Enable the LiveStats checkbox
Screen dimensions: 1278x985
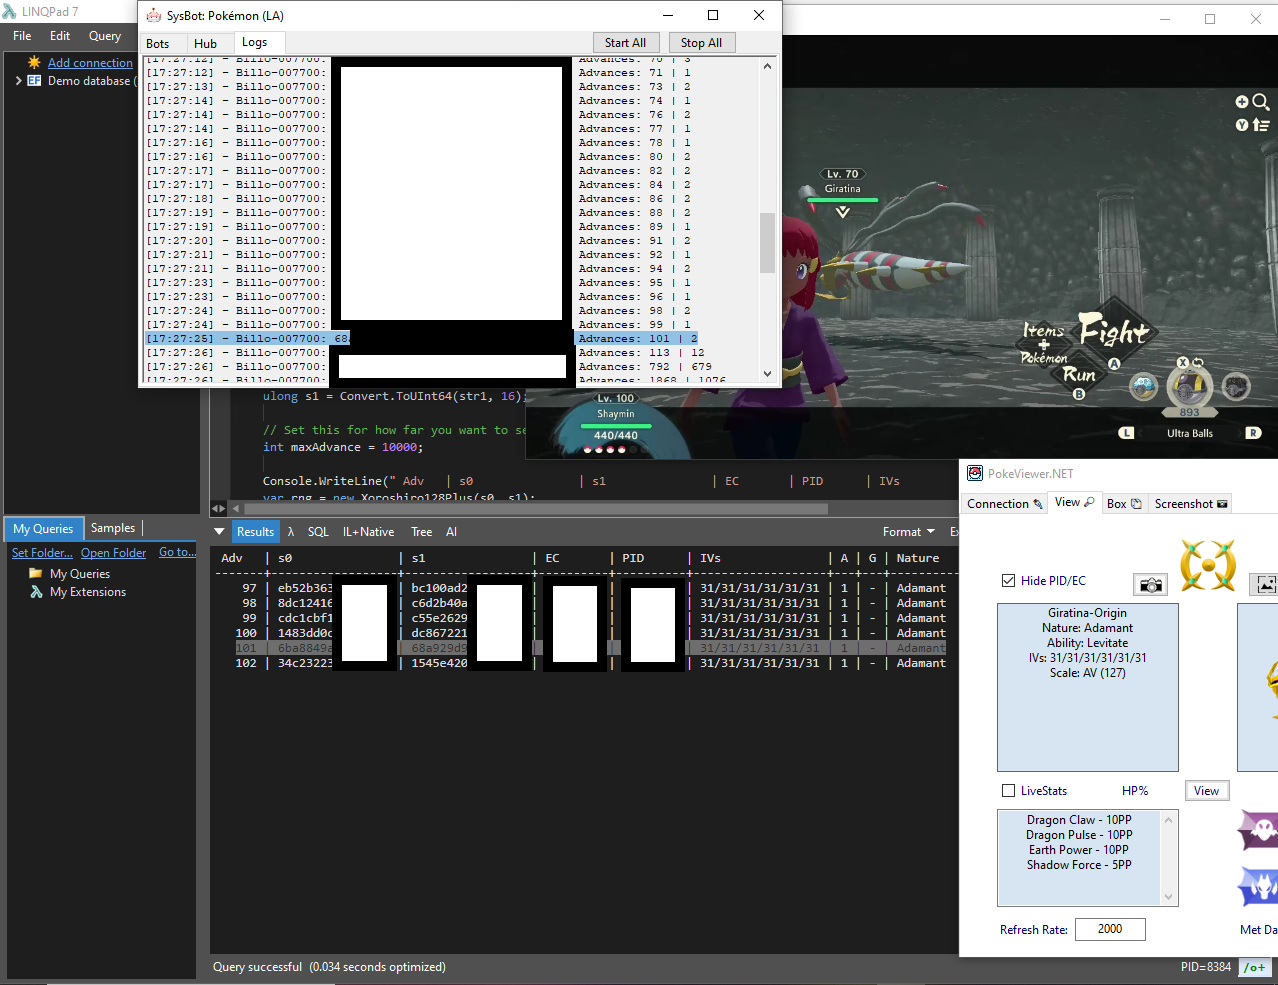pyautogui.click(x=1008, y=790)
